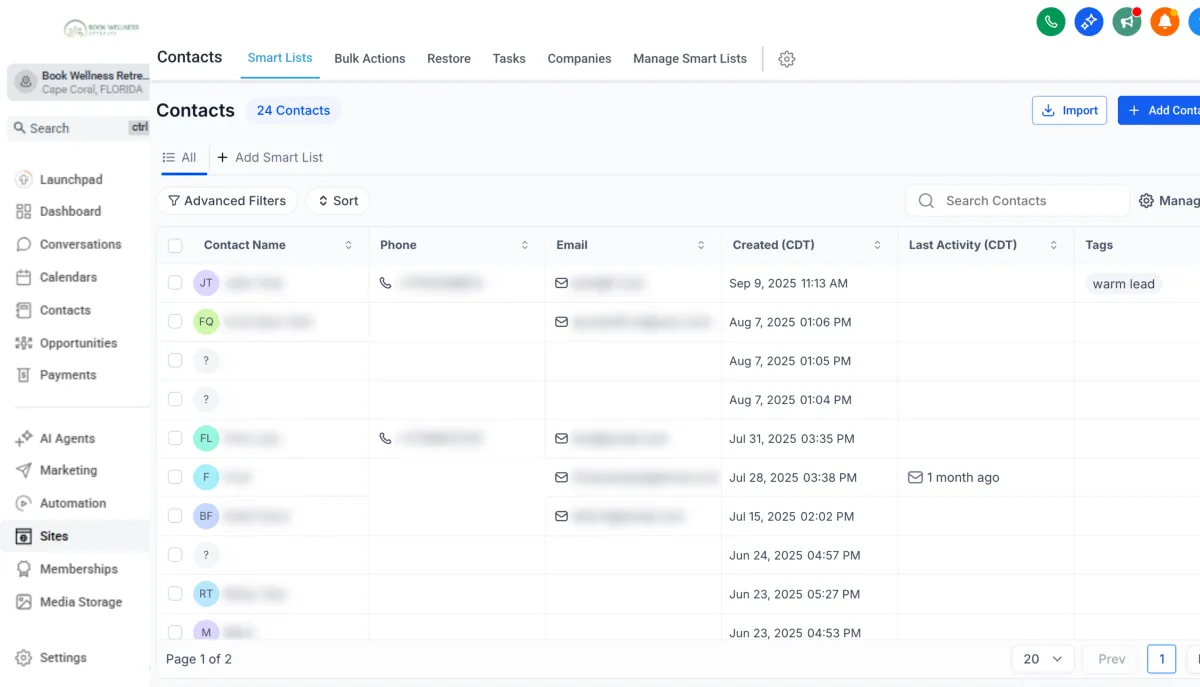The height and width of the screenshot is (687, 1200).
Task: Open Manage Smart Lists tab
Action: pyautogui.click(x=690, y=59)
